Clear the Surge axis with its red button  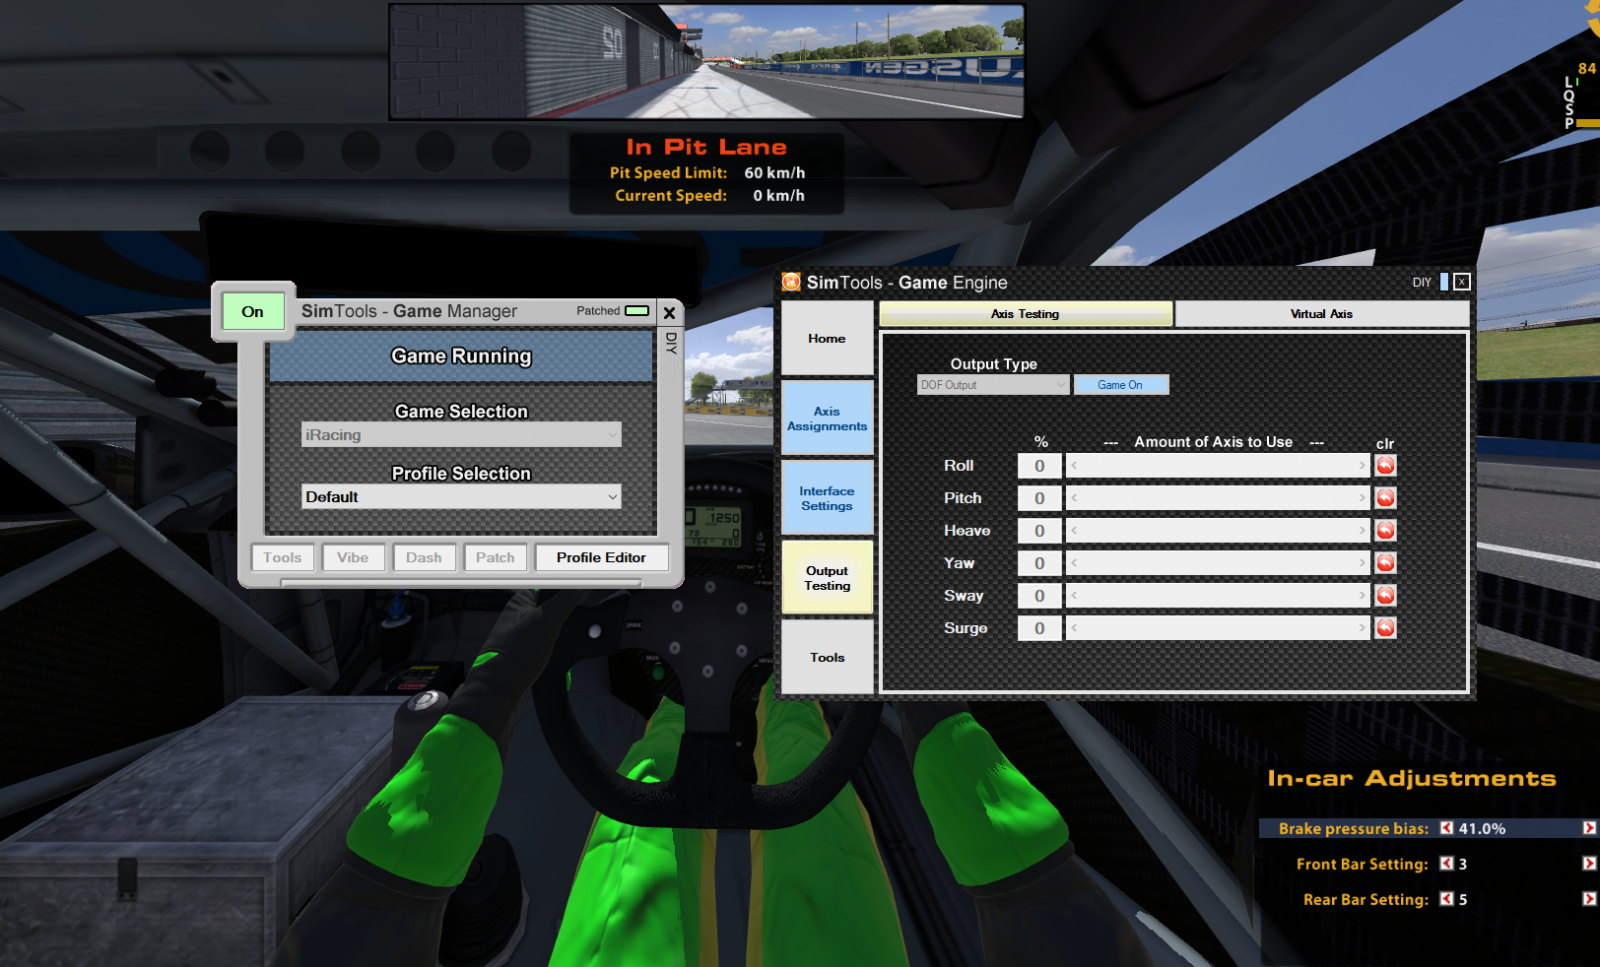[1385, 628]
